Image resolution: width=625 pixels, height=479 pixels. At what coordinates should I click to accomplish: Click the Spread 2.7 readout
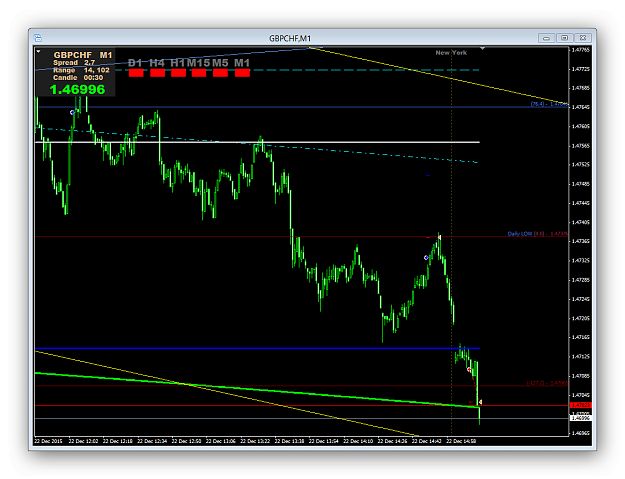[x=74, y=63]
